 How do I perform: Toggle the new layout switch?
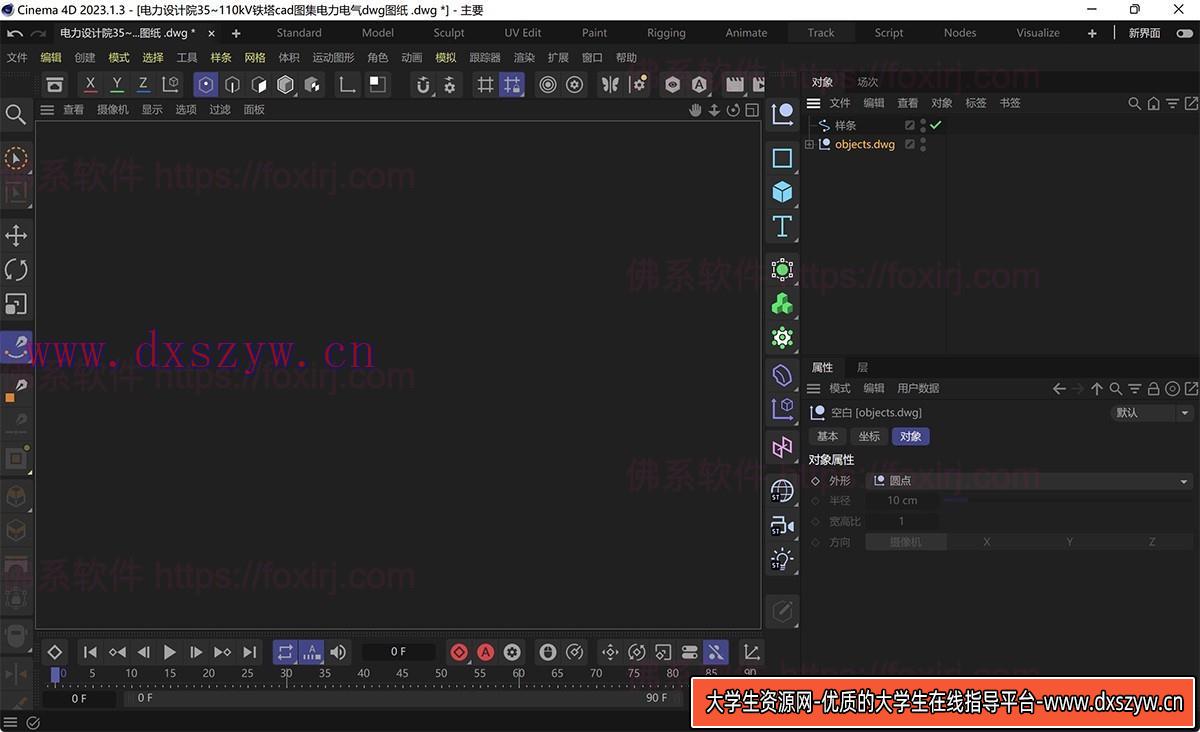(1185, 33)
